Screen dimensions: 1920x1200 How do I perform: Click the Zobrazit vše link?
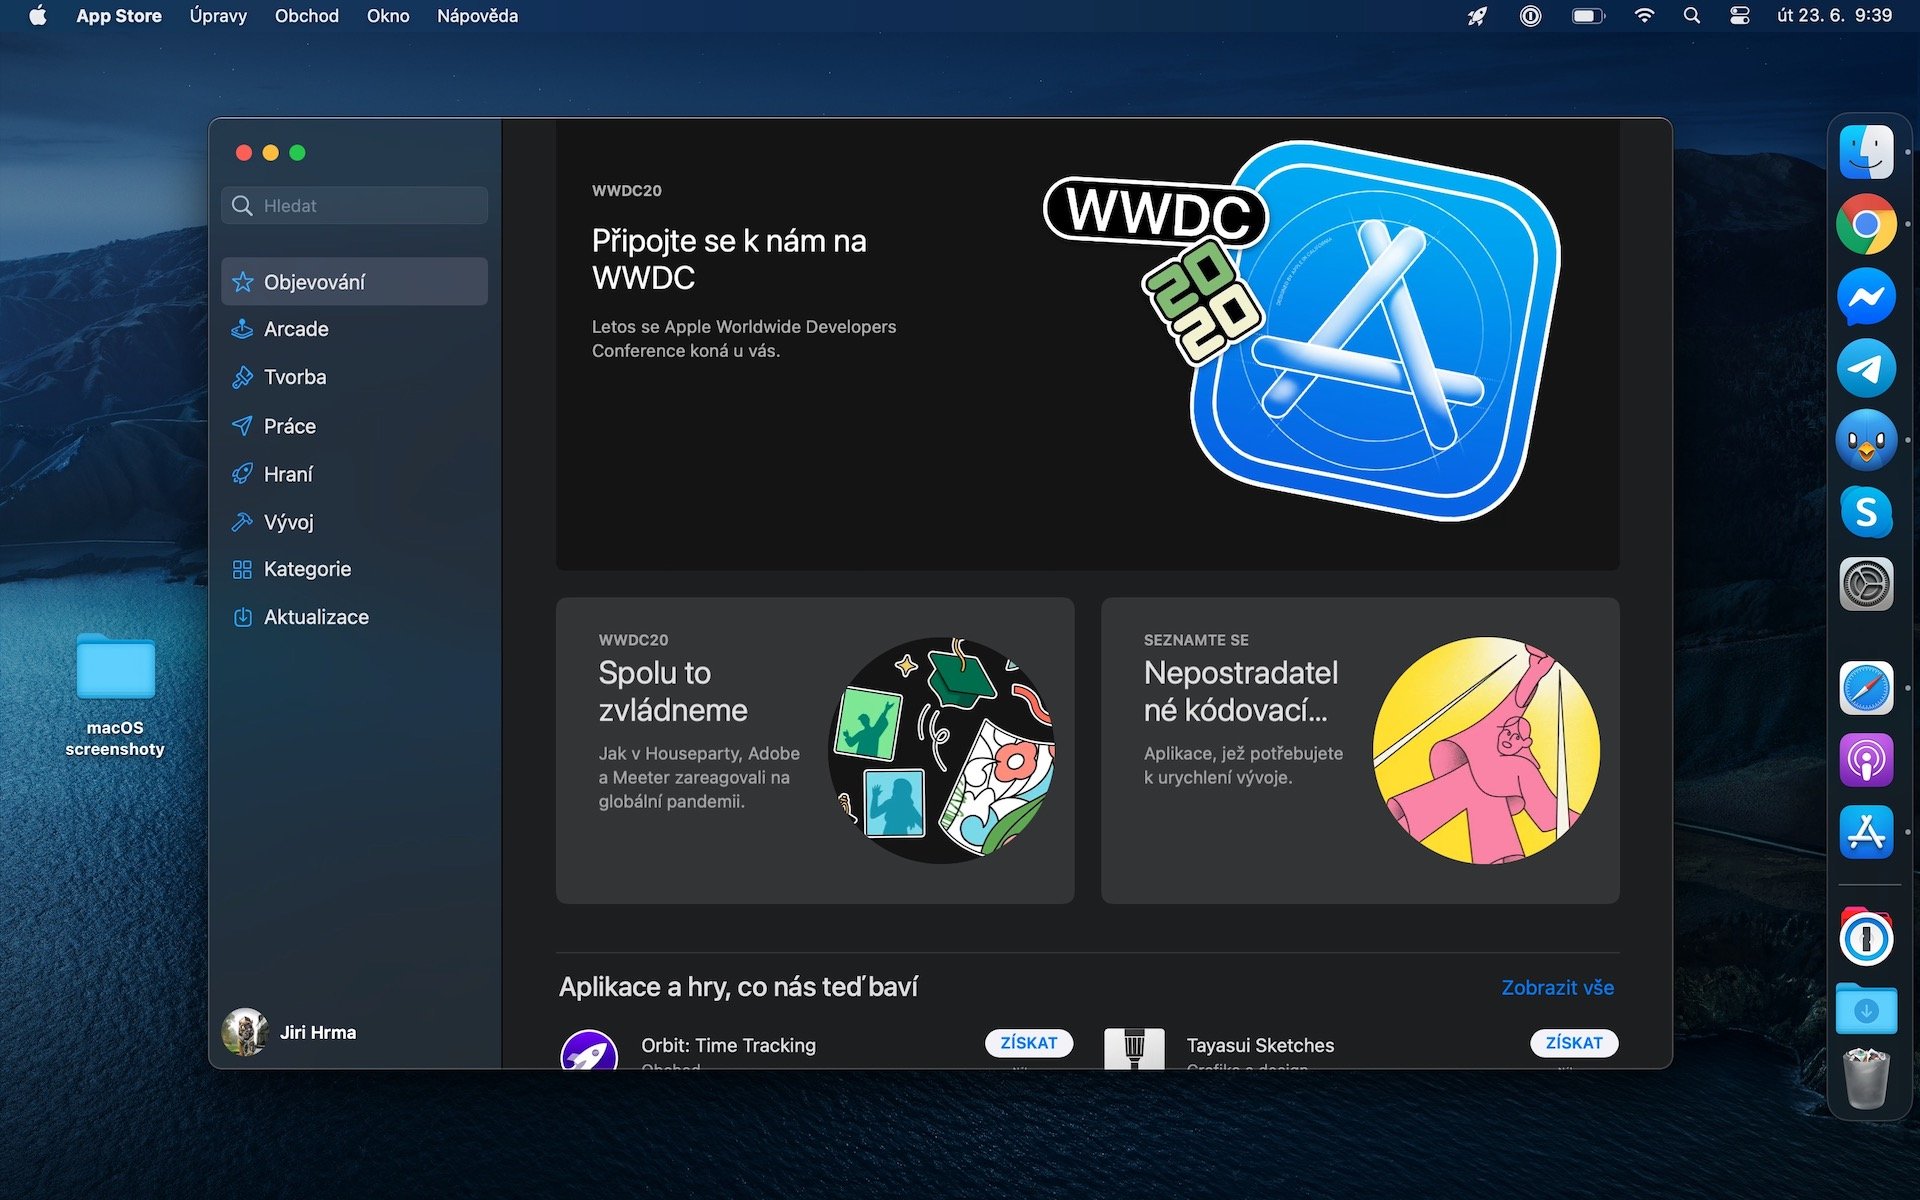pos(1558,988)
